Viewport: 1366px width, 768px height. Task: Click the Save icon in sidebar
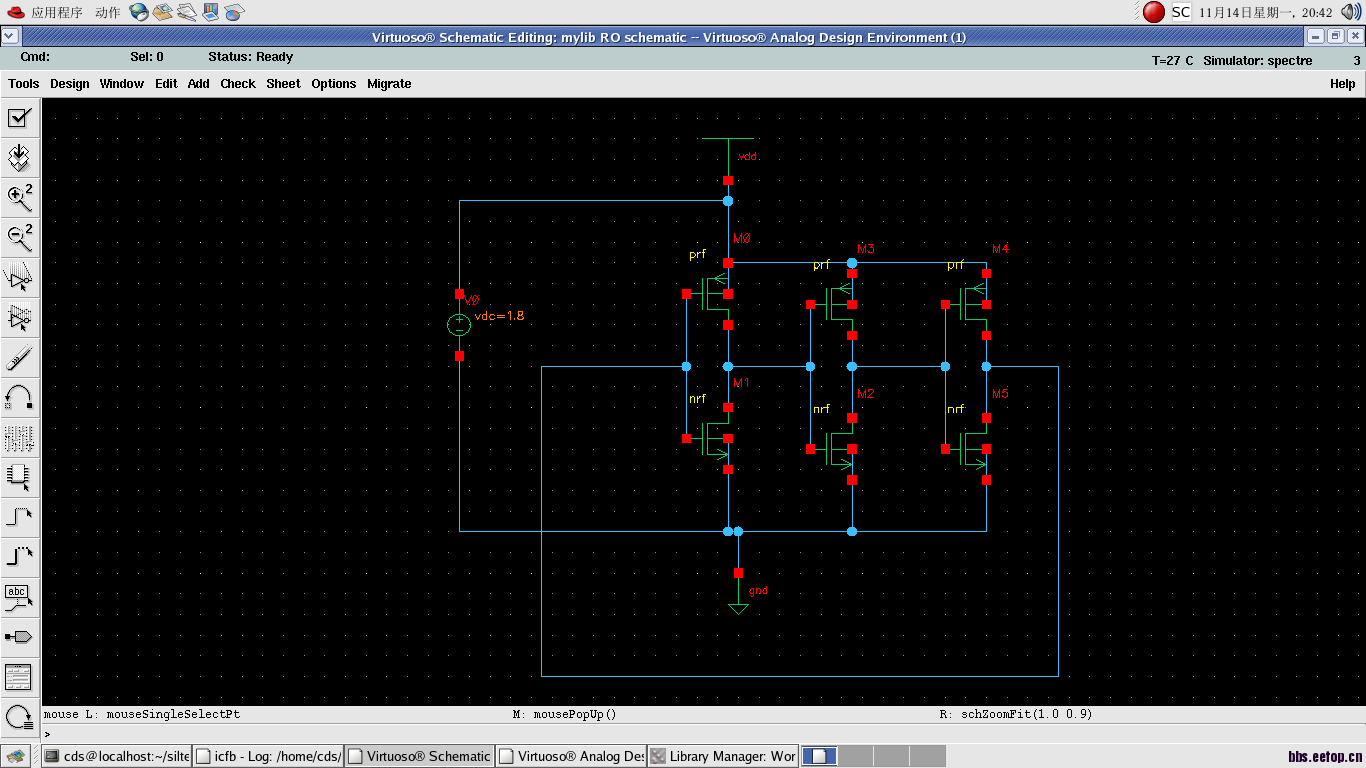tap(19, 158)
